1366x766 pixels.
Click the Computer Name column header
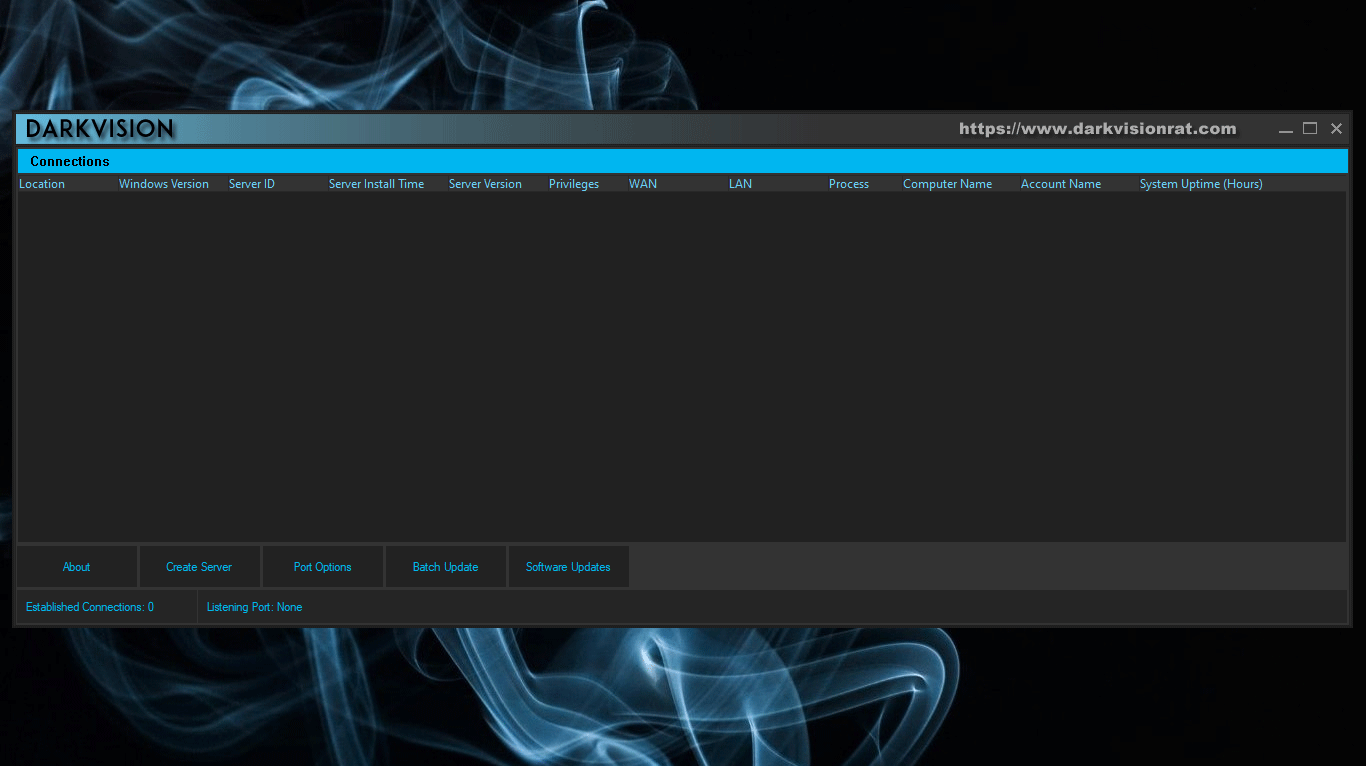pyautogui.click(x=947, y=184)
